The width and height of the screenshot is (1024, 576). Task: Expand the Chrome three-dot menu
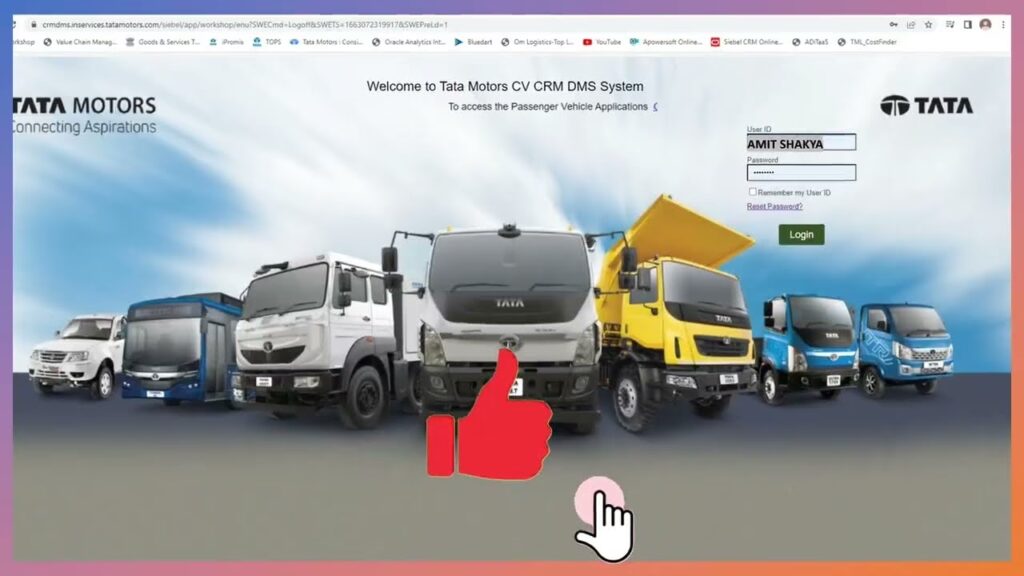1002,24
